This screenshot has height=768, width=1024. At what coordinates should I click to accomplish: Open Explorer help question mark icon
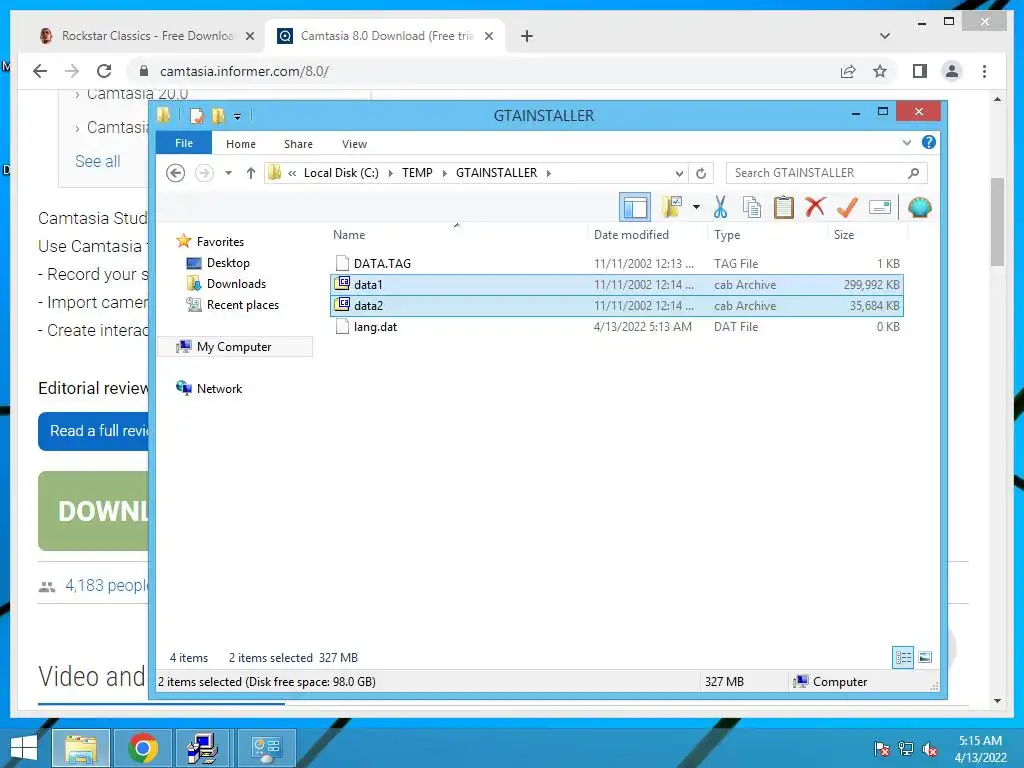click(x=929, y=142)
